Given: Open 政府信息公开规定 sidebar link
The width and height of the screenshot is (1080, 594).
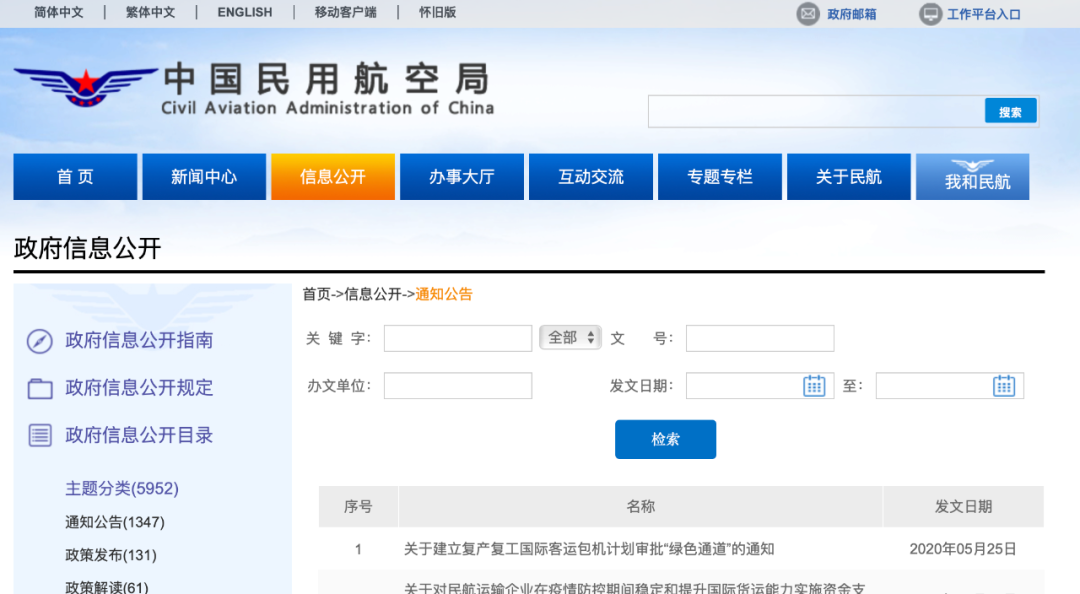Looking at the screenshot, I should pos(139,388).
